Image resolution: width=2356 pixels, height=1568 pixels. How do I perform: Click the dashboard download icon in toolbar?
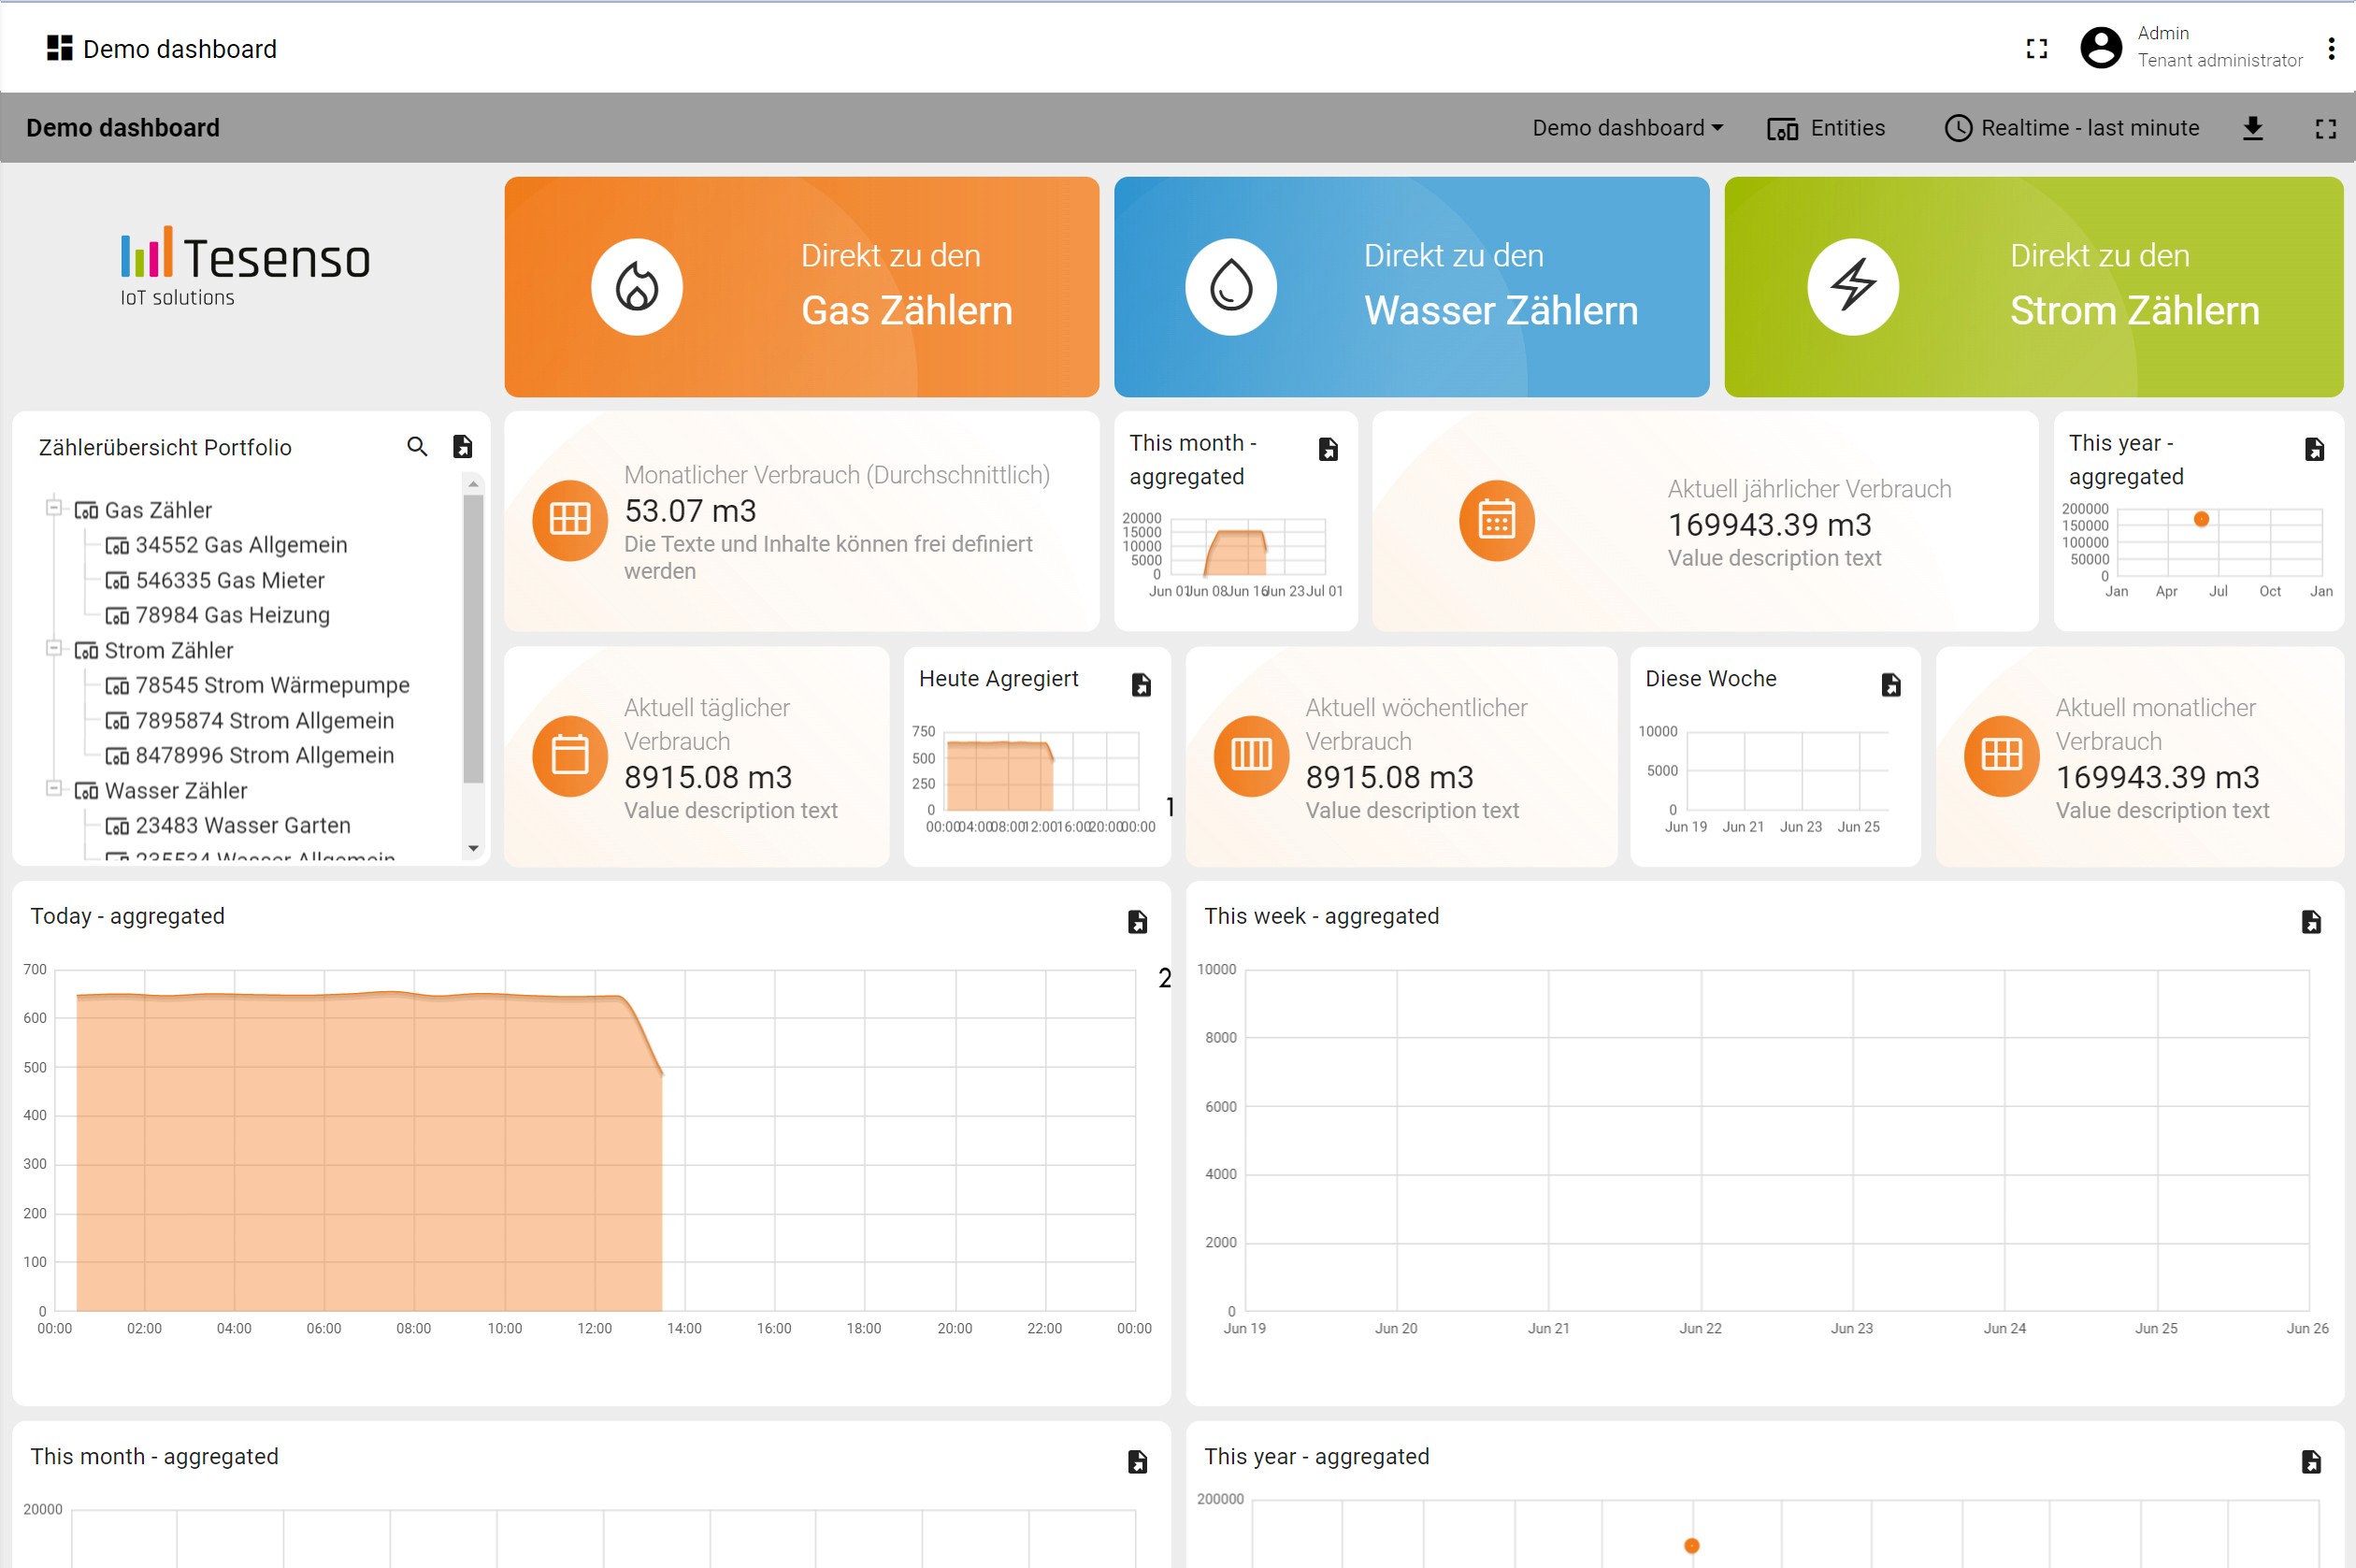[x=2252, y=128]
